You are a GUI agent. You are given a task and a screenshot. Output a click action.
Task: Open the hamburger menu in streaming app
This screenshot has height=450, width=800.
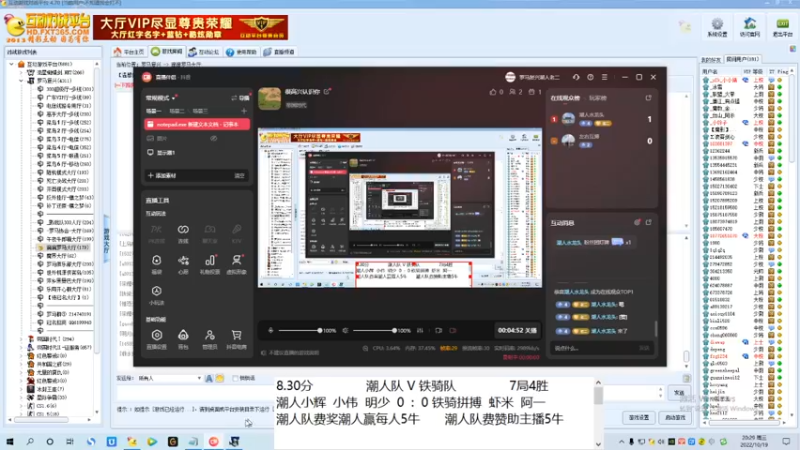[x=605, y=77]
